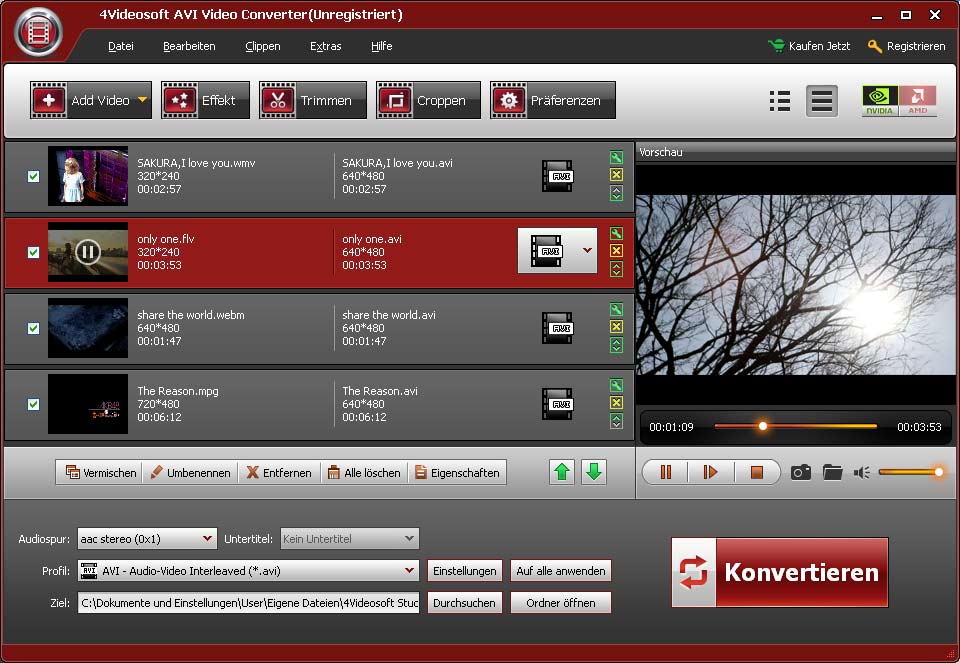Image resolution: width=960 pixels, height=663 pixels.
Task: Adjust the volume slider
Action: pos(910,472)
